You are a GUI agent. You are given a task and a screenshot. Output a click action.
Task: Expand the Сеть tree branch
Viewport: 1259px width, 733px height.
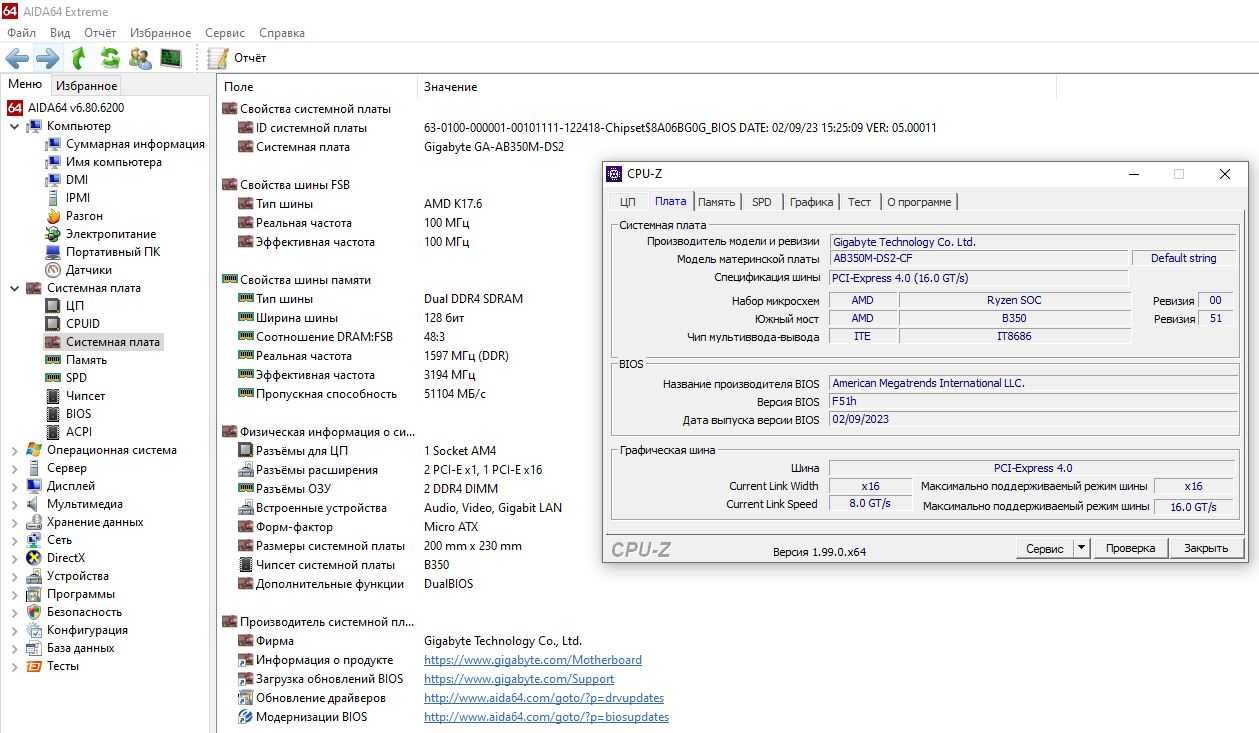click(x=14, y=540)
